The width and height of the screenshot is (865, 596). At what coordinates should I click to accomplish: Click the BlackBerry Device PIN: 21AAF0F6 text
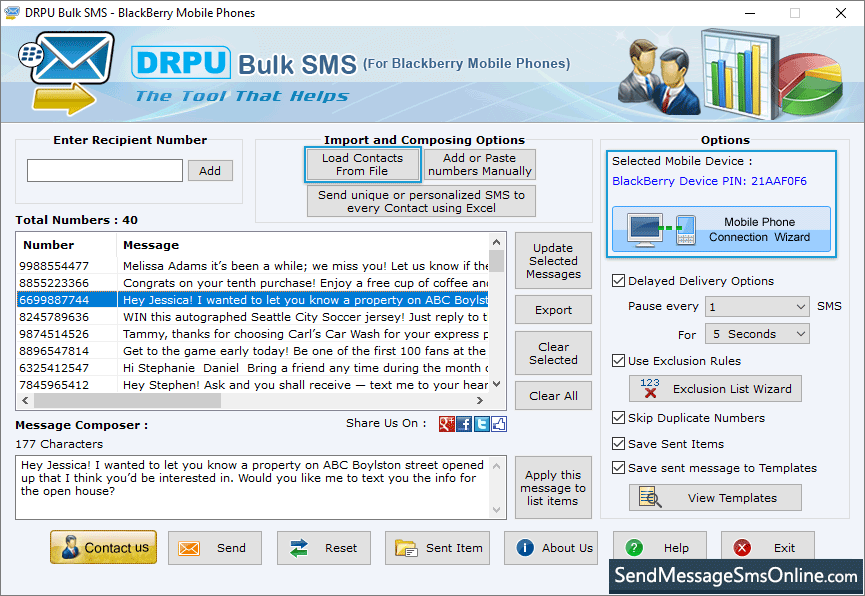[x=709, y=181]
